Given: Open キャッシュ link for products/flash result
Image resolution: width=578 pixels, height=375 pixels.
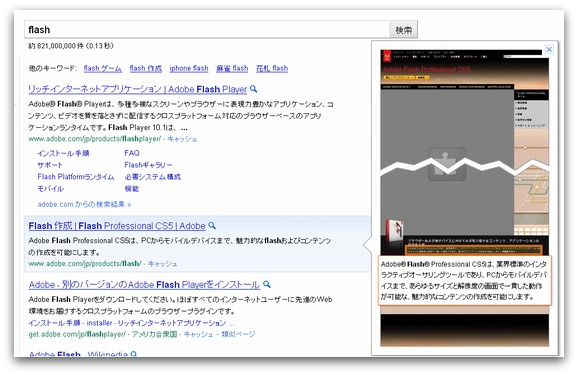Looking at the screenshot, I should (163, 264).
